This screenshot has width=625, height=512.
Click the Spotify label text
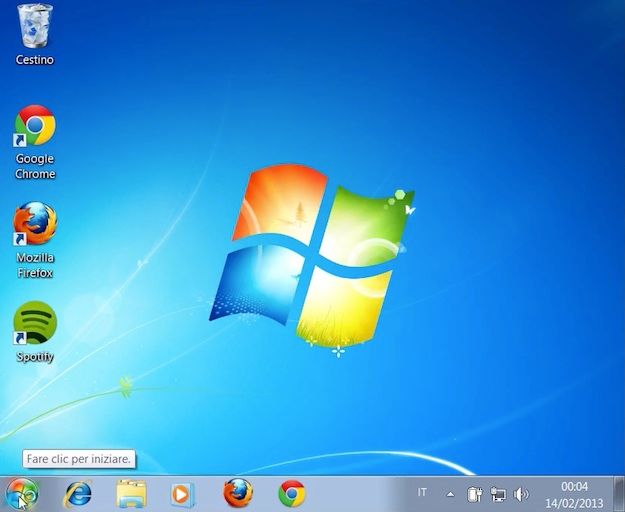click(35, 357)
